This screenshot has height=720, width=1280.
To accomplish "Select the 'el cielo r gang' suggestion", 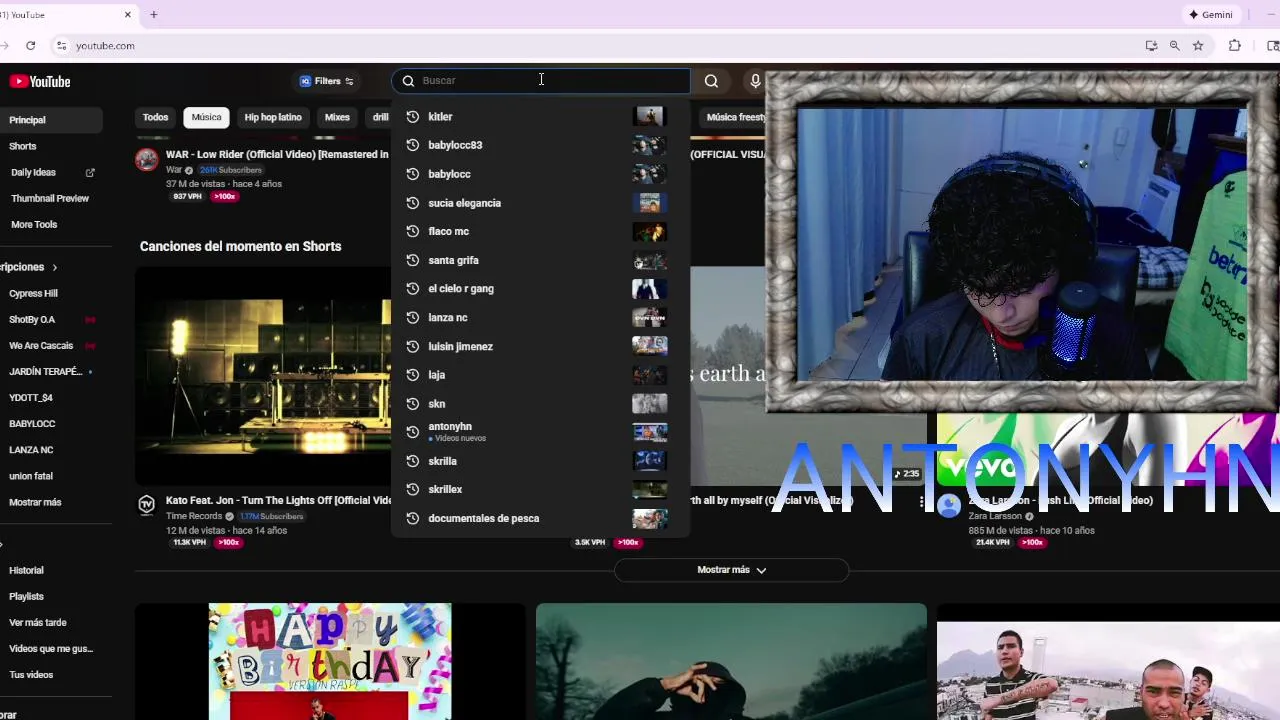I will (540, 289).
